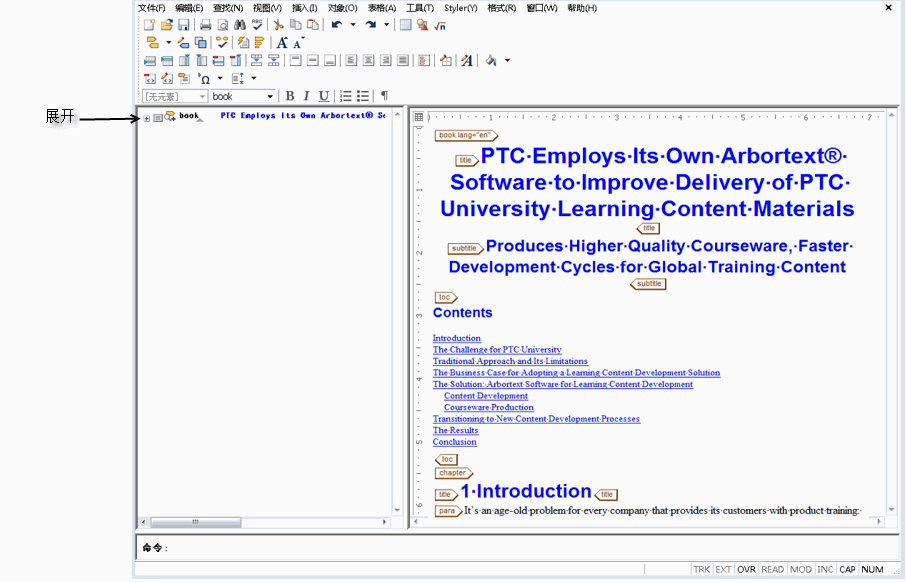This screenshot has width=906, height=583.
Task: Follow The Challenge for PTC University link
Action: (x=497, y=350)
